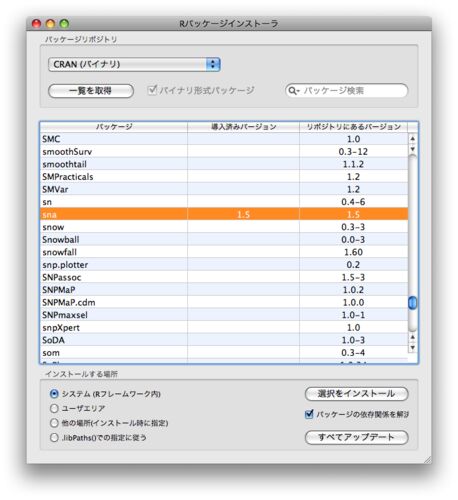Select the smoothtail package row
The image size is (458, 500).
click(x=224, y=164)
